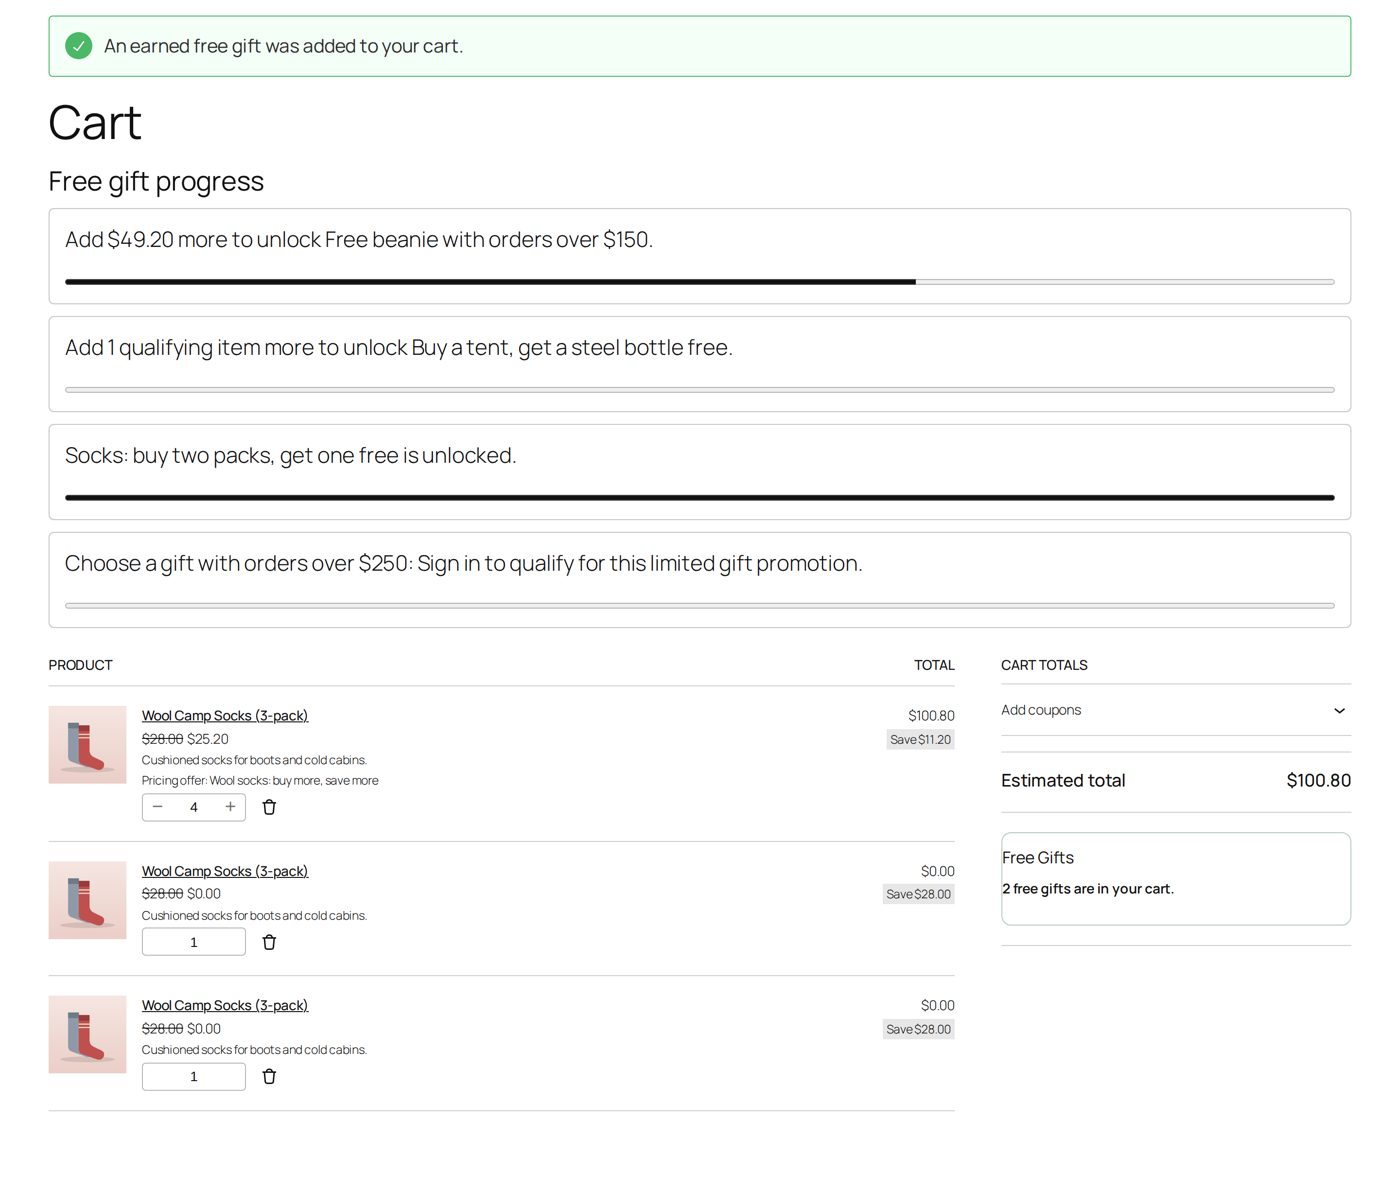Image resolution: width=1400 pixels, height=1190 pixels.
Task: Click 'Add 1 qualifying item more' message
Action: tap(399, 348)
